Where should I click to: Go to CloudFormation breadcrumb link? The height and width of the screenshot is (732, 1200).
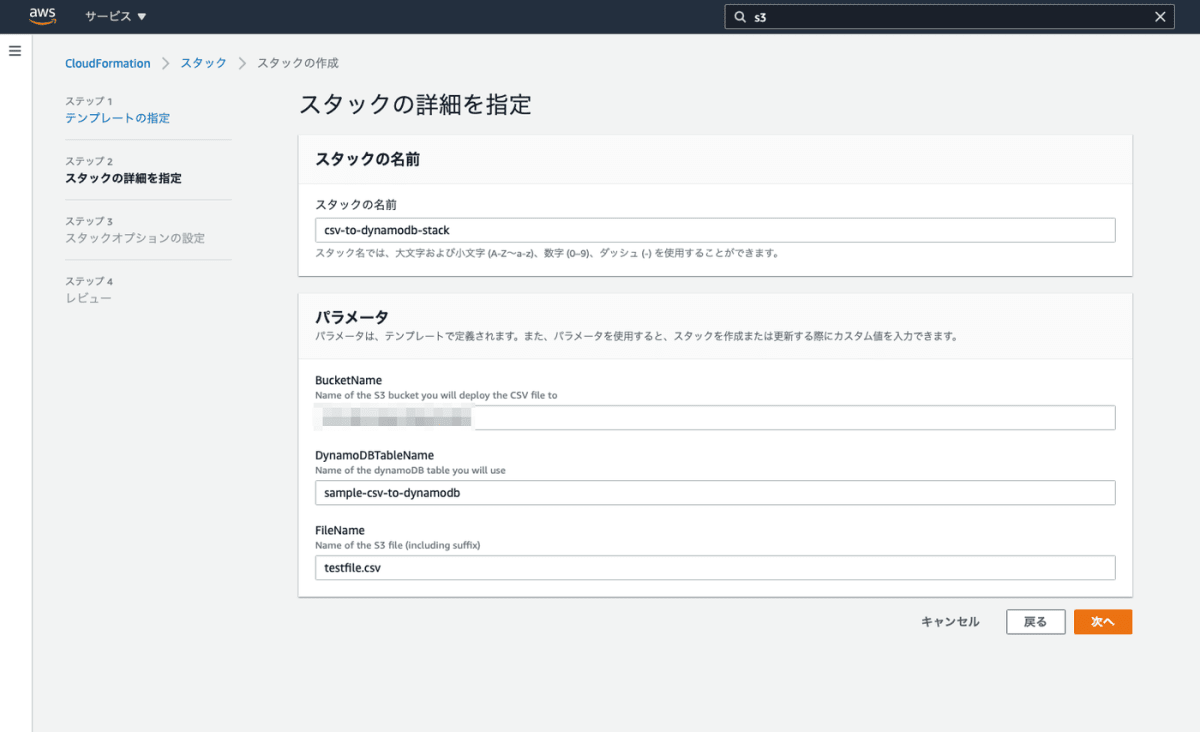point(108,63)
